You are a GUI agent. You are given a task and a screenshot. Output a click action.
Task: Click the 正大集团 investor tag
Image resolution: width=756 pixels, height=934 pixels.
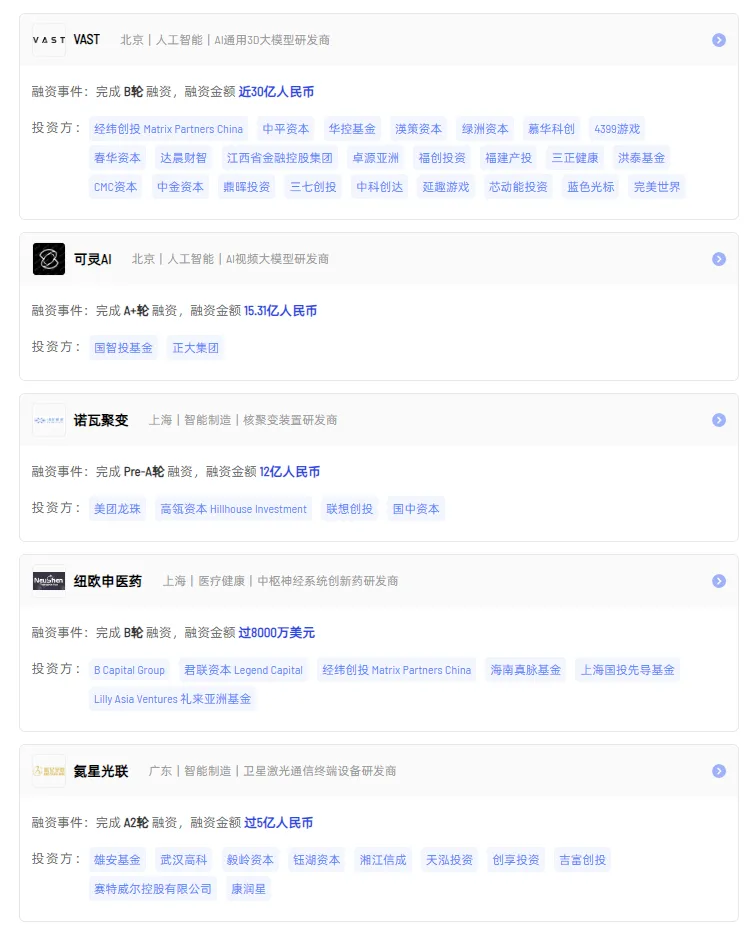pos(195,348)
